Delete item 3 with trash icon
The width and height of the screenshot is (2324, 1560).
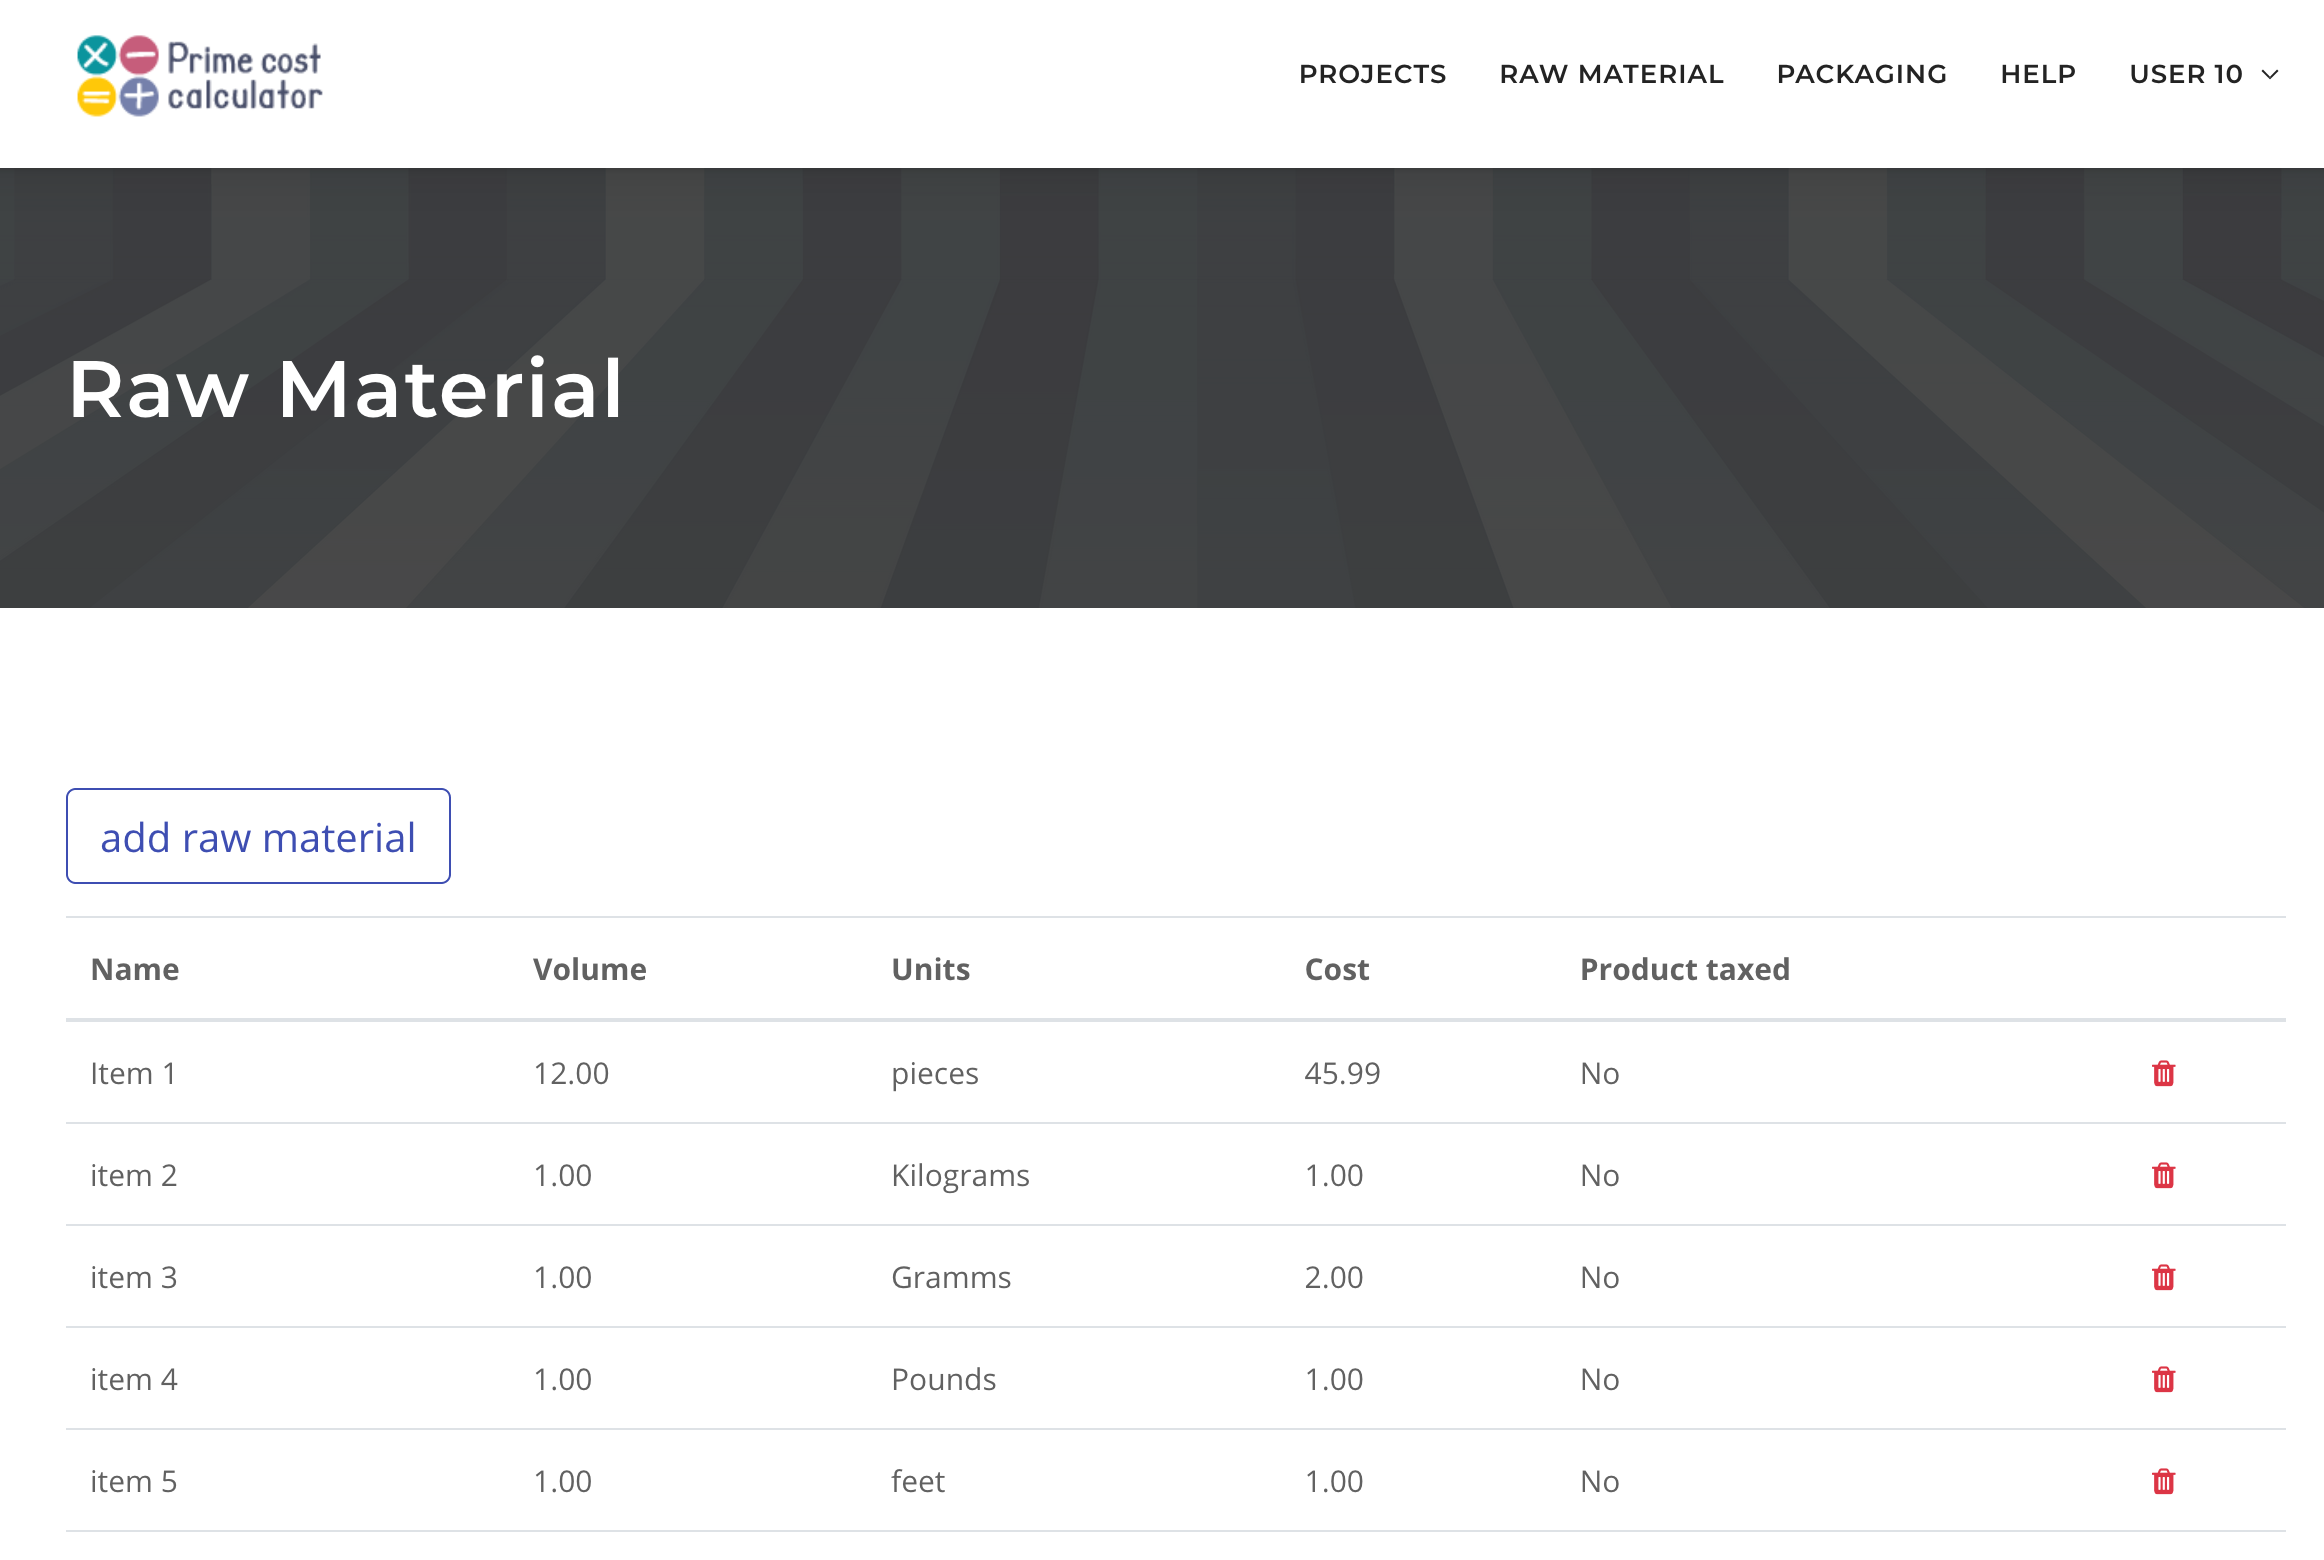[2163, 1277]
